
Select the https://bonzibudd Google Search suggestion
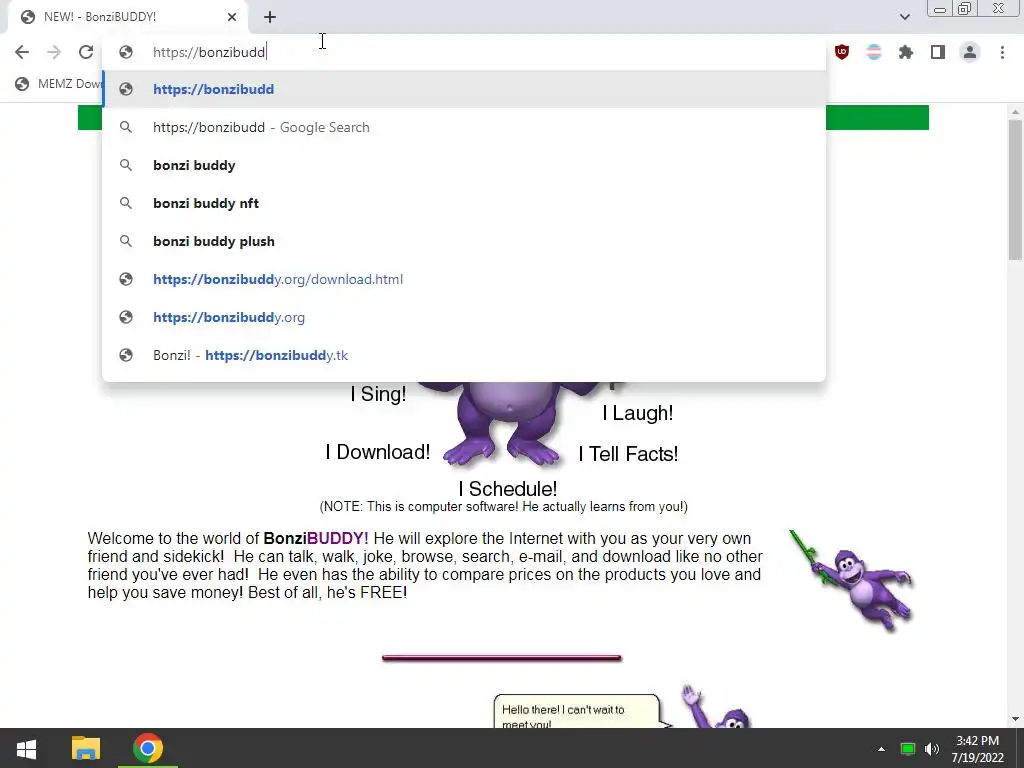(464, 127)
